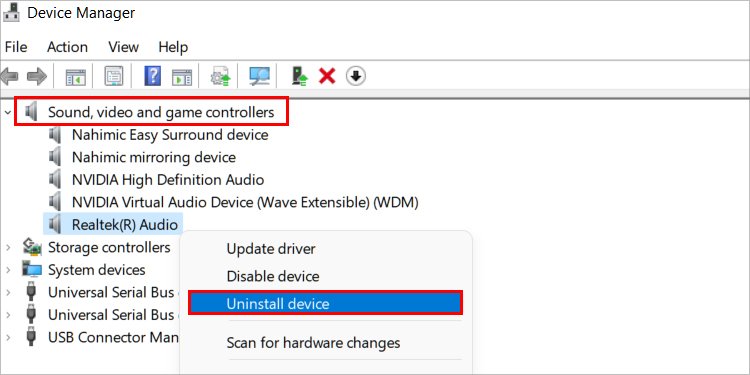Open the View menu

123,47
